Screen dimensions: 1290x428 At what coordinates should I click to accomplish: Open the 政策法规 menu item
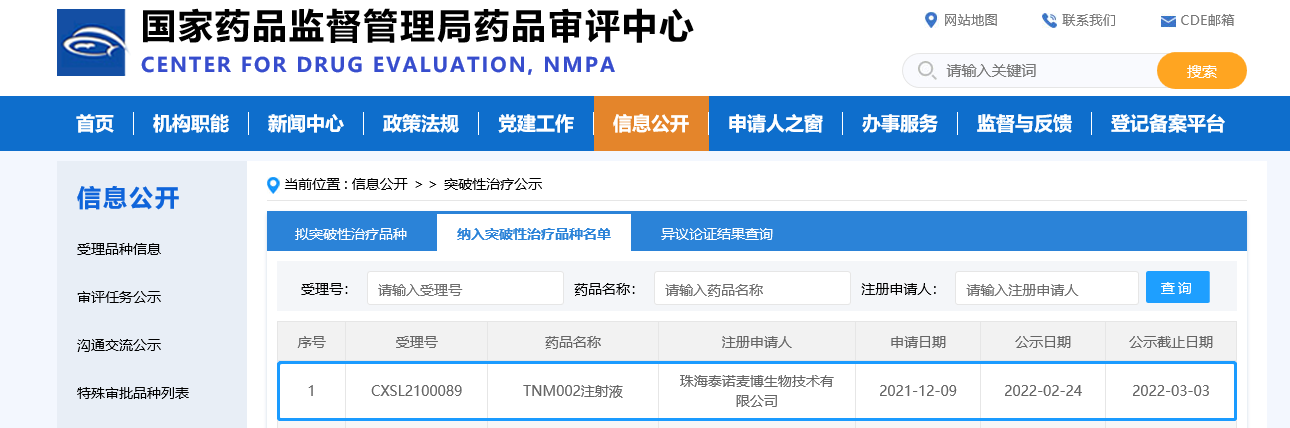[420, 124]
